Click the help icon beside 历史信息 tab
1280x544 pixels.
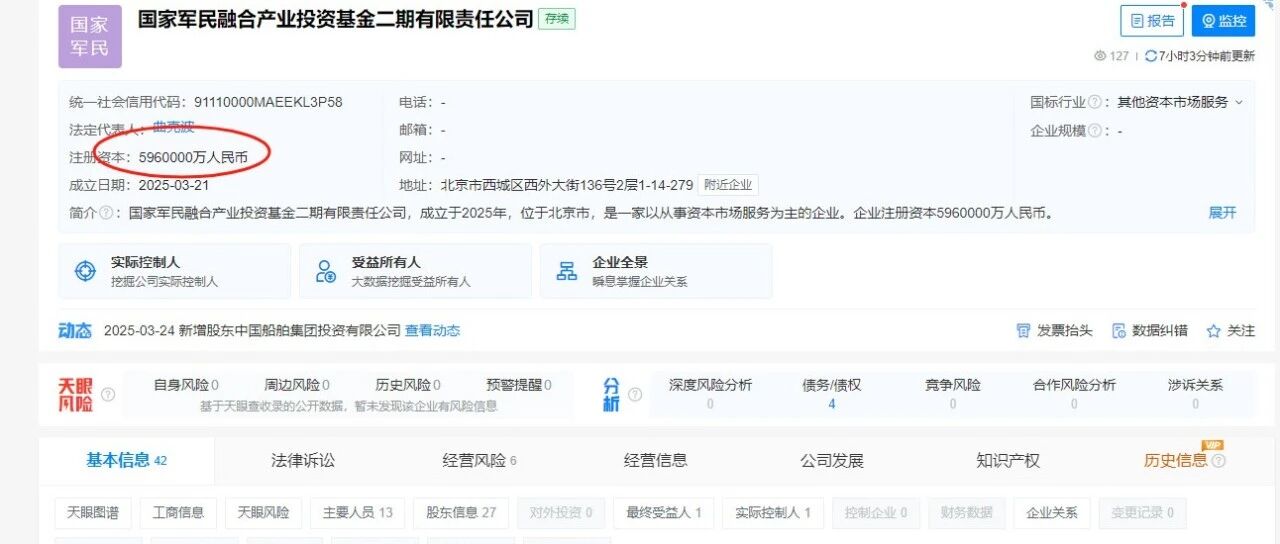pos(1218,461)
